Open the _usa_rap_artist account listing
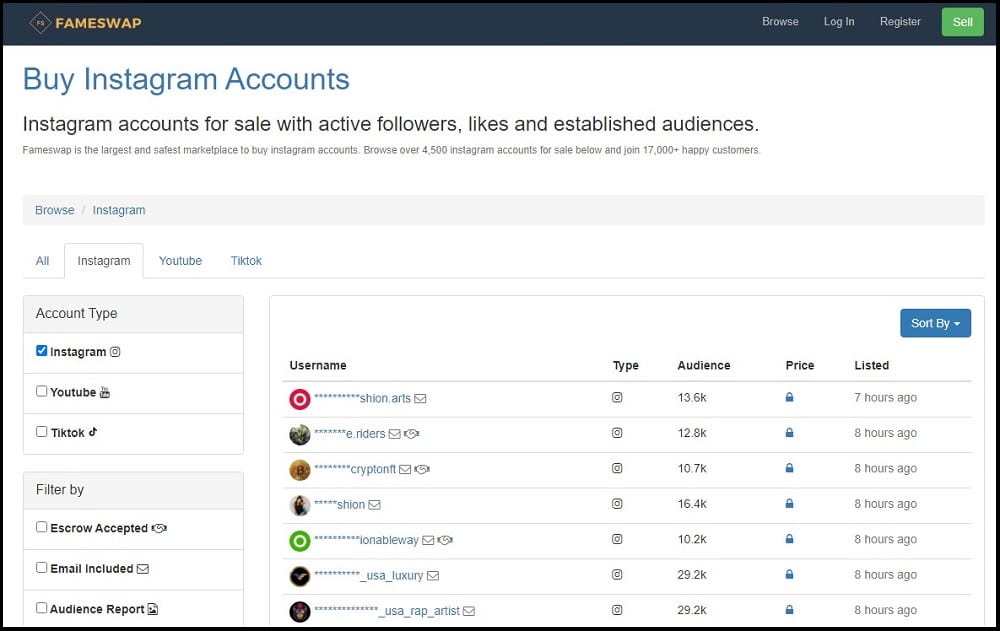 [386, 611]
